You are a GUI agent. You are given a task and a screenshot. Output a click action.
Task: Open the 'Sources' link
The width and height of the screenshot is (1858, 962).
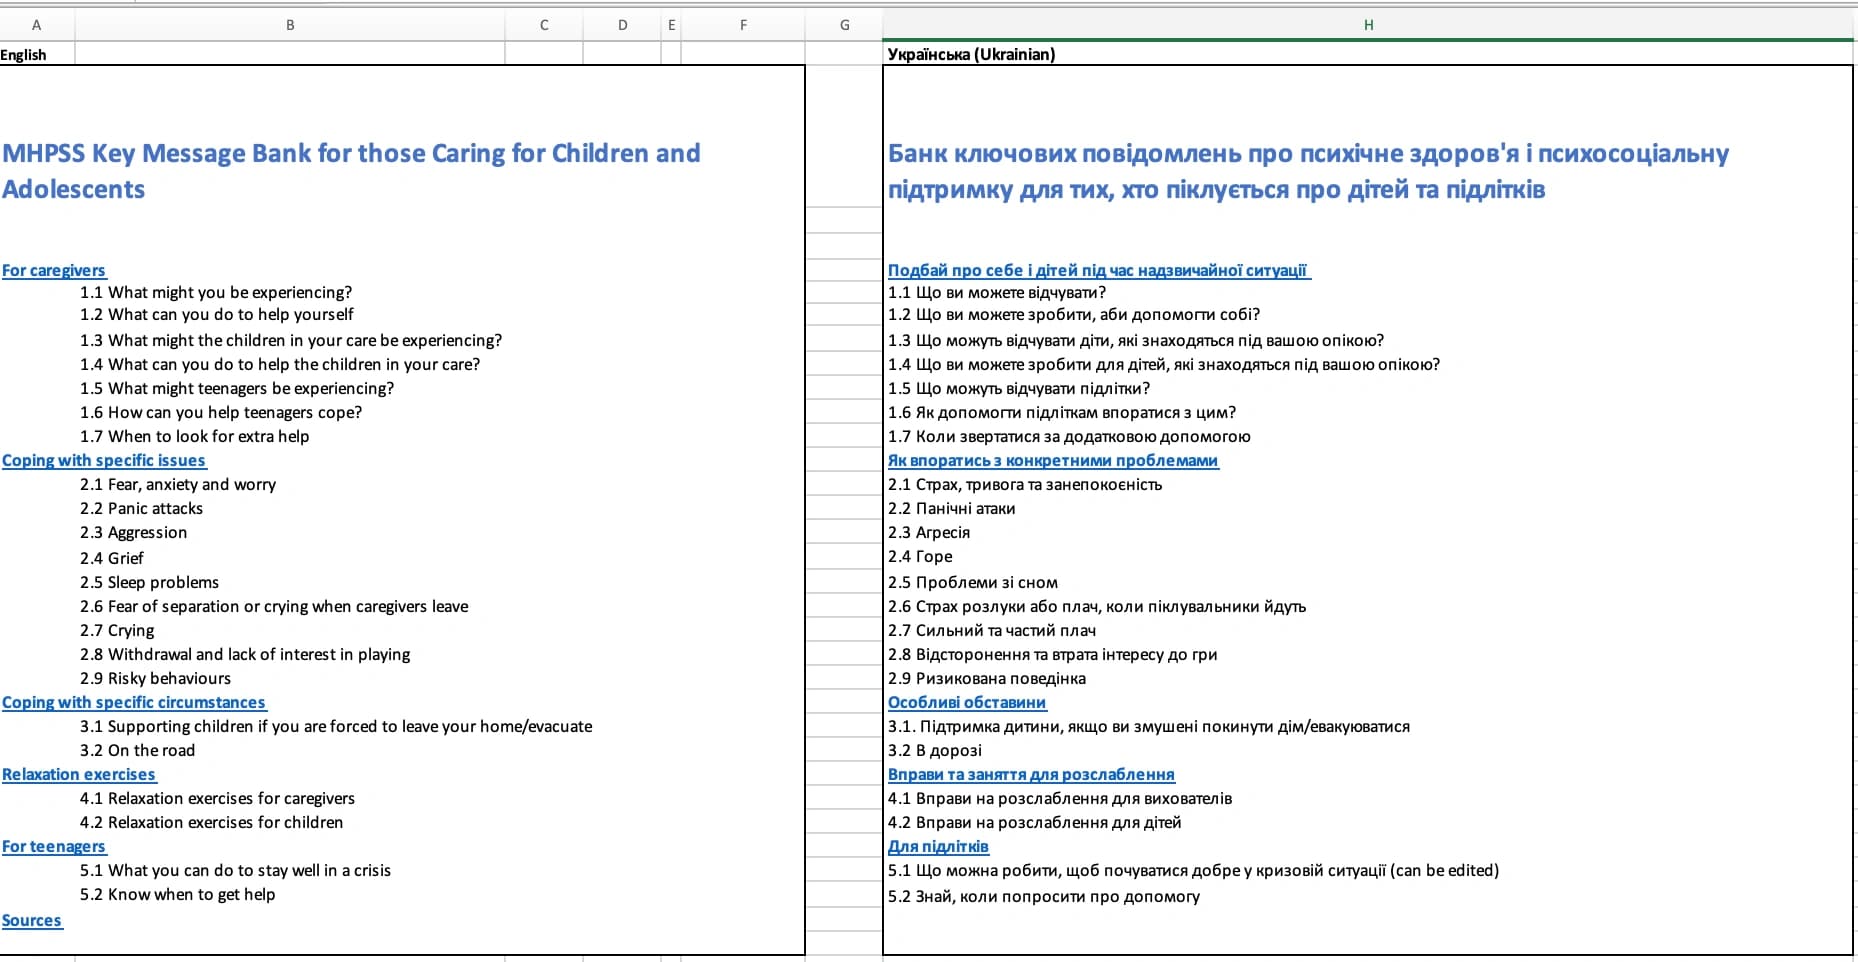pos(32,920)
